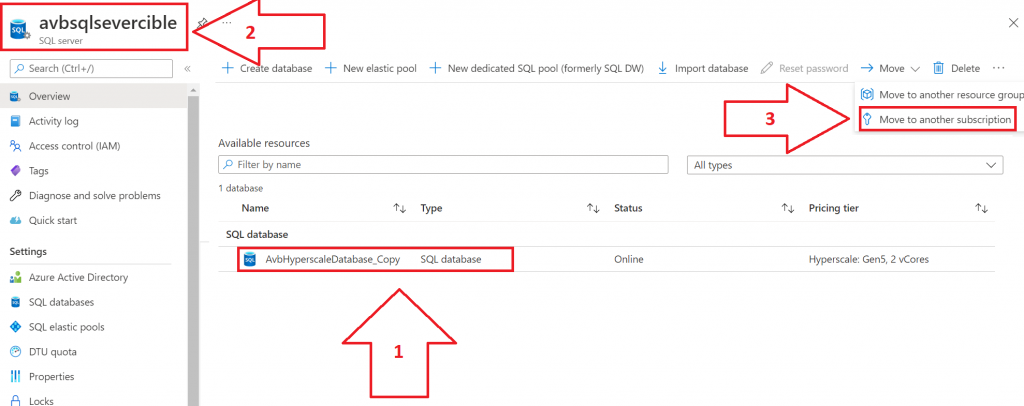Choose Move to another subscription
1024x406 pixels.
coord(937,120)
